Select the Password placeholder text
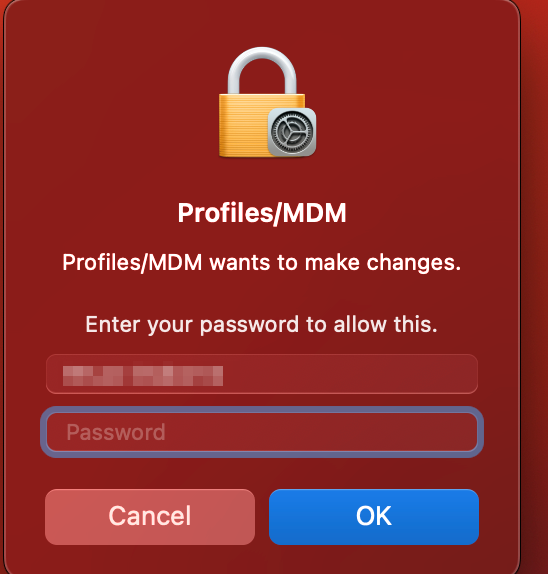The image size is (548, 574). tap(116, 432)
